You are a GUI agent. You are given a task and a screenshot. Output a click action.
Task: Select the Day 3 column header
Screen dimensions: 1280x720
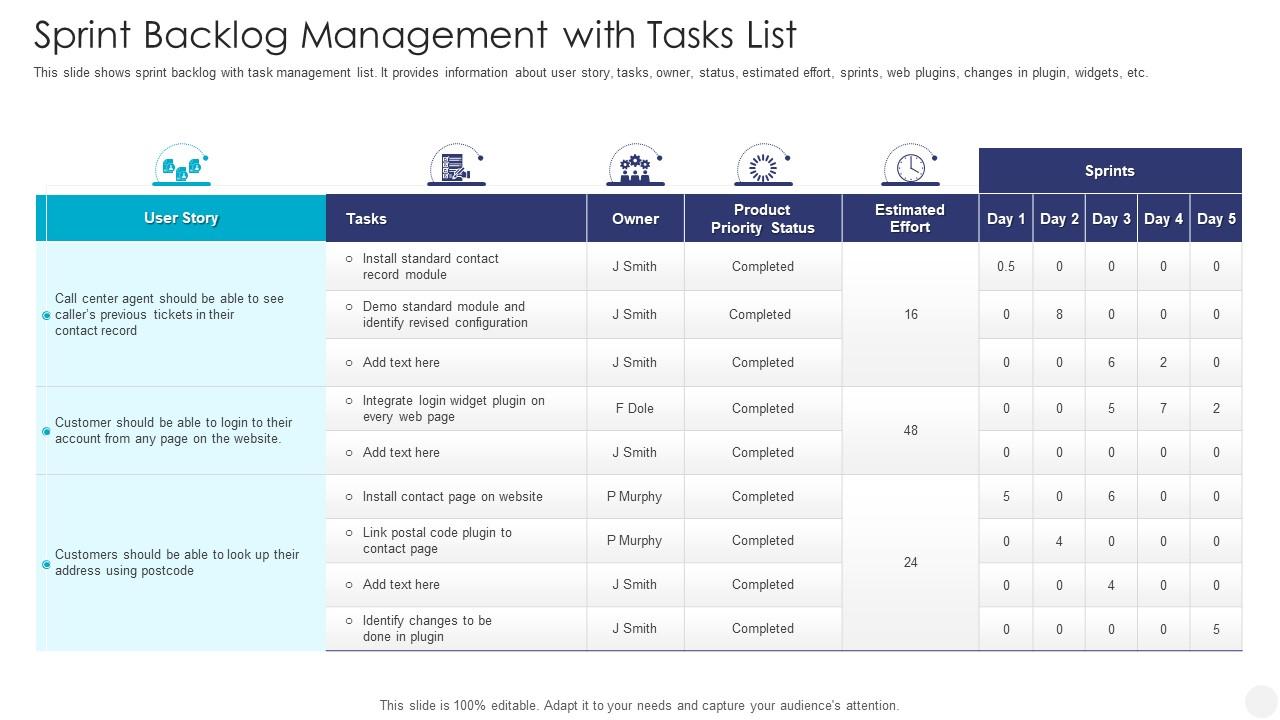point(1111,218)
